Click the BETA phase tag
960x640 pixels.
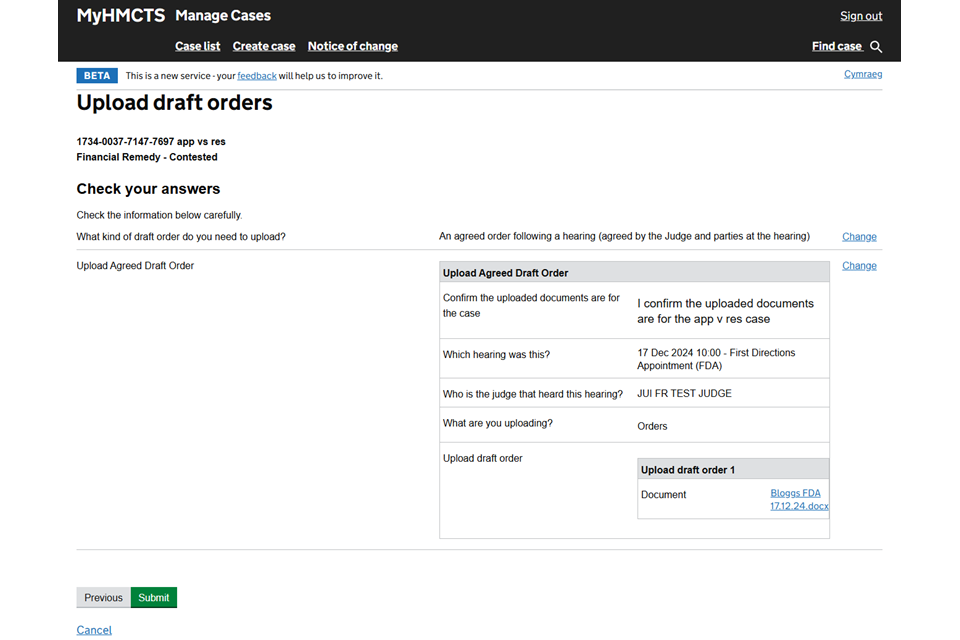97,76
